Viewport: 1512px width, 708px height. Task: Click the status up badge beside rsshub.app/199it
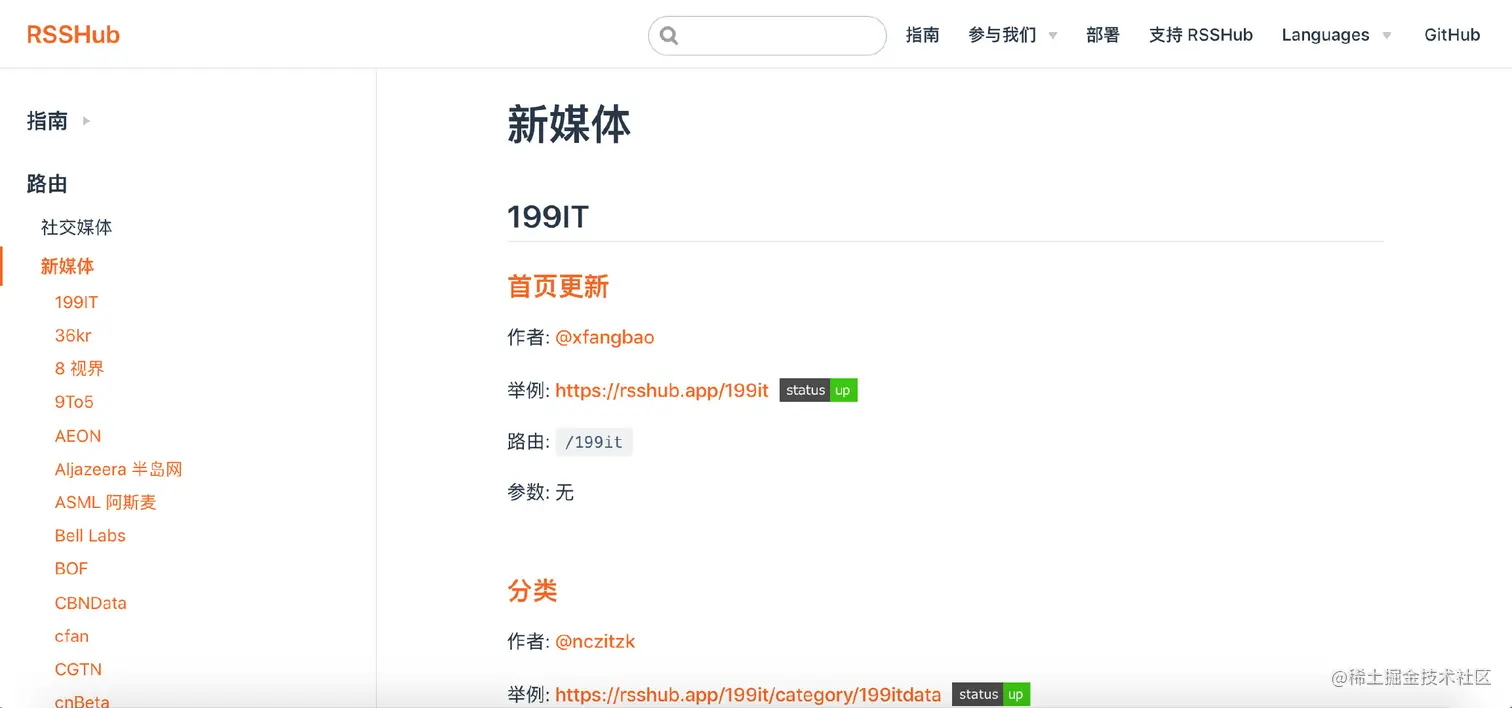pos(818,390)
